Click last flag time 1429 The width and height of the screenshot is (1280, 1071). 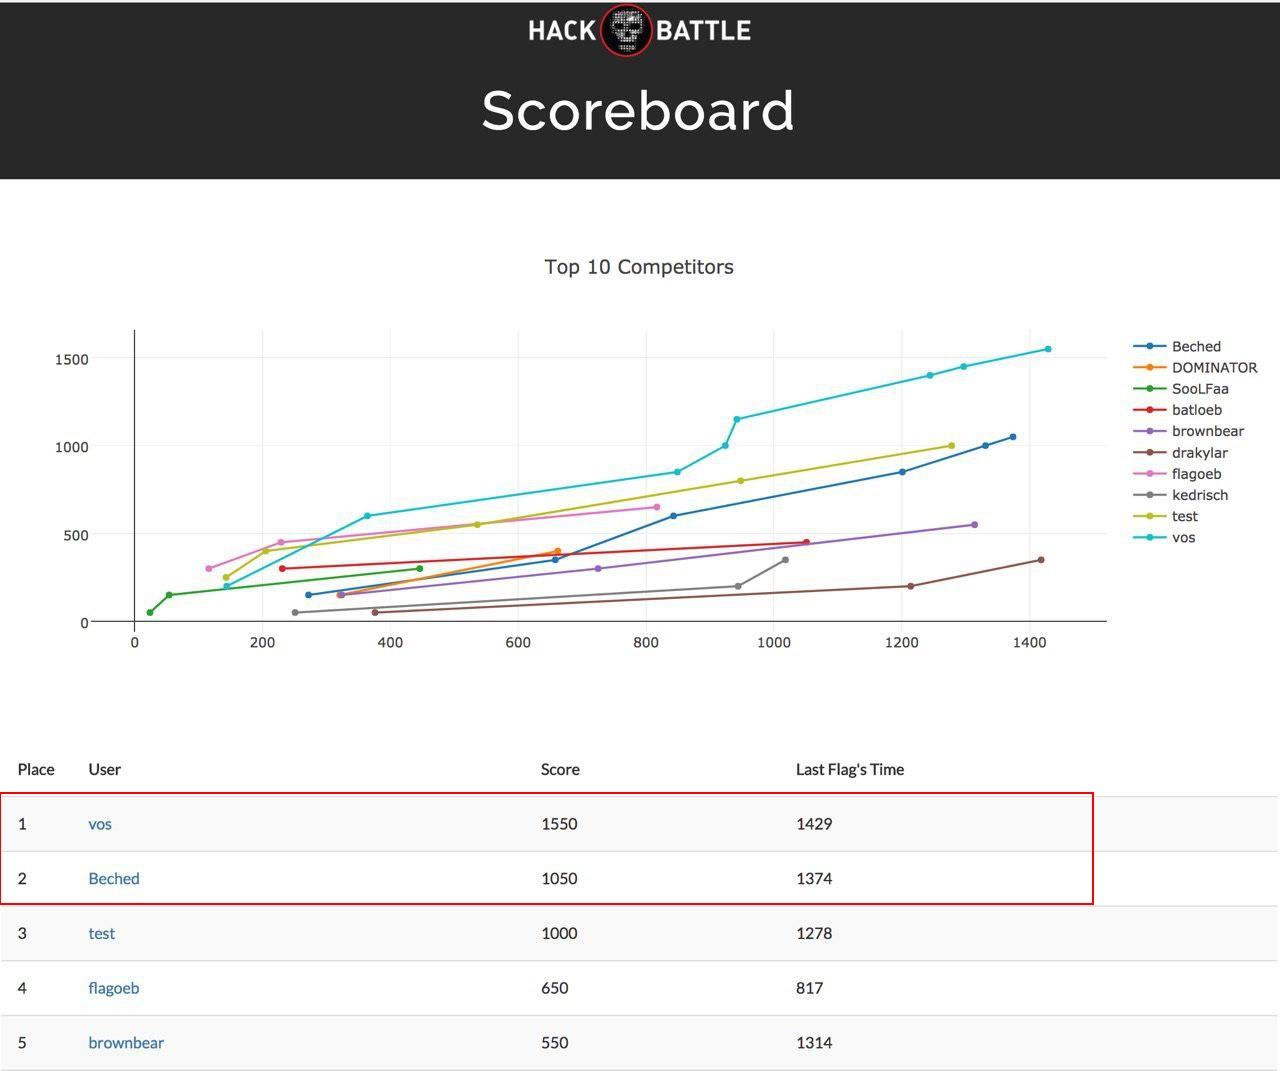[x=814, y=824]
